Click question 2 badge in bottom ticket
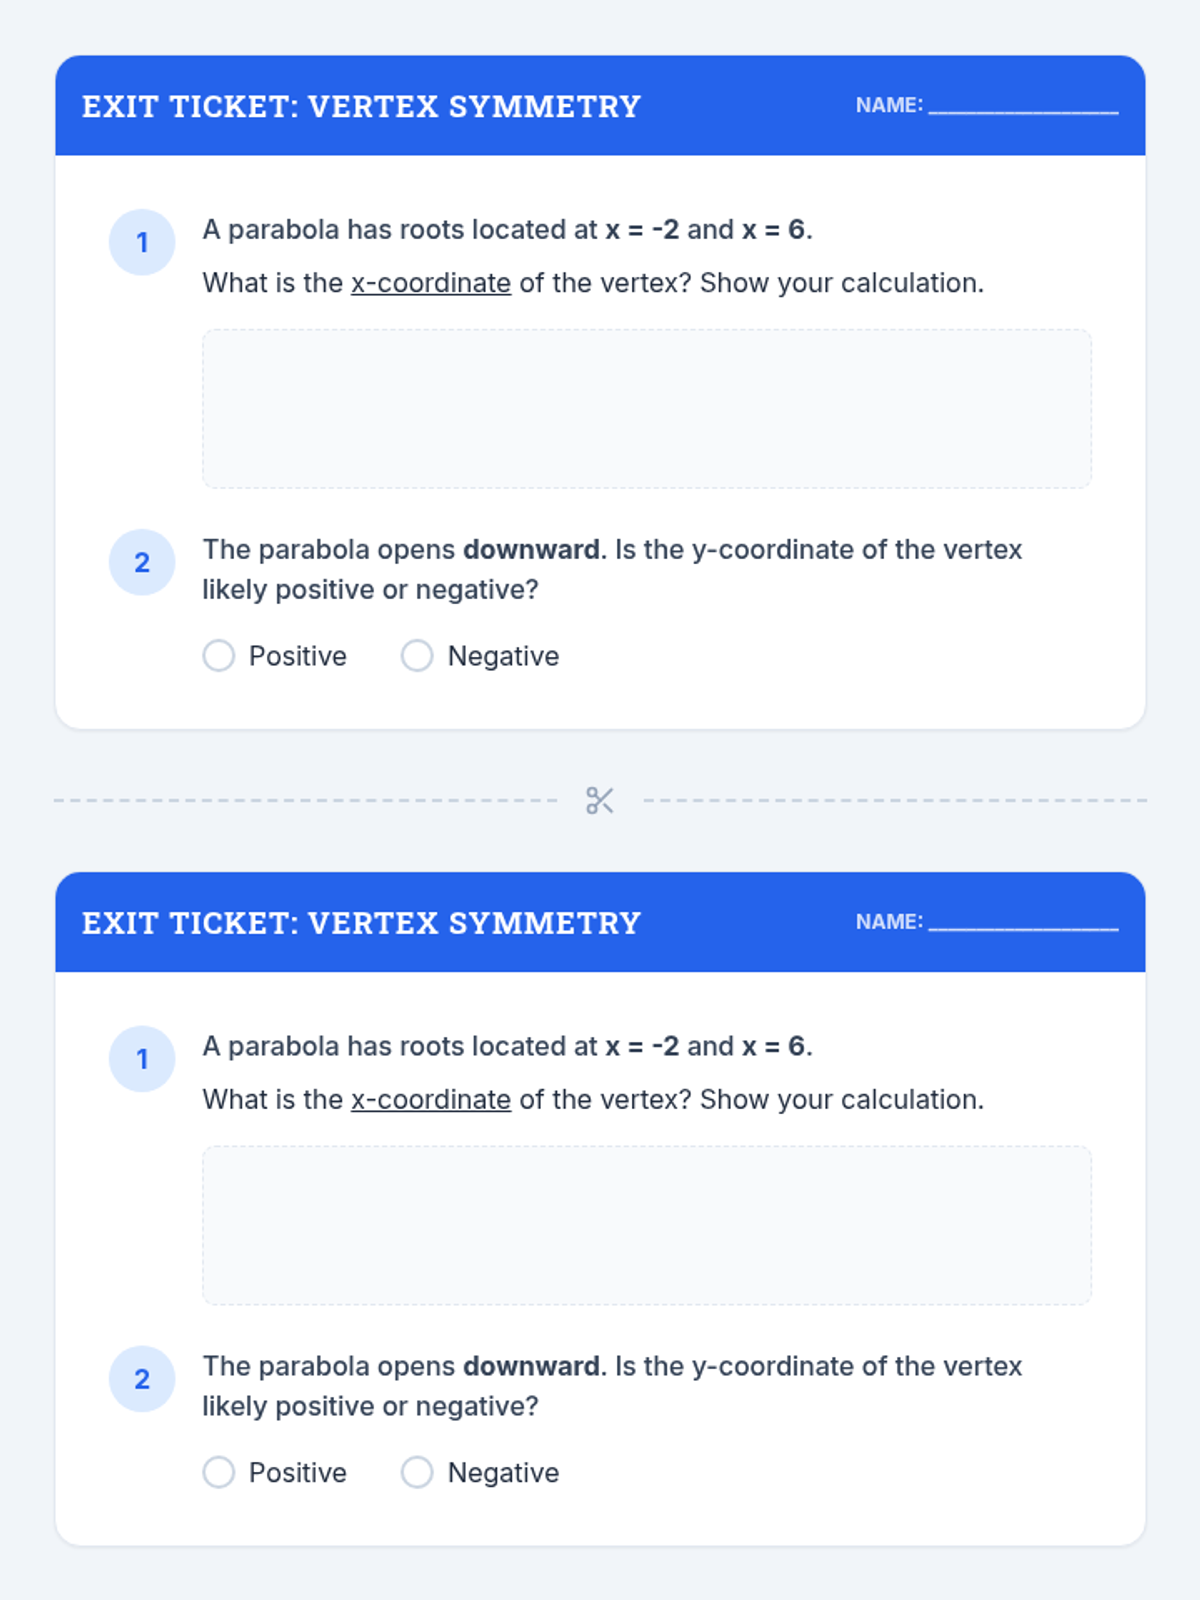1200x1600 pixels. pos(142,1379)
